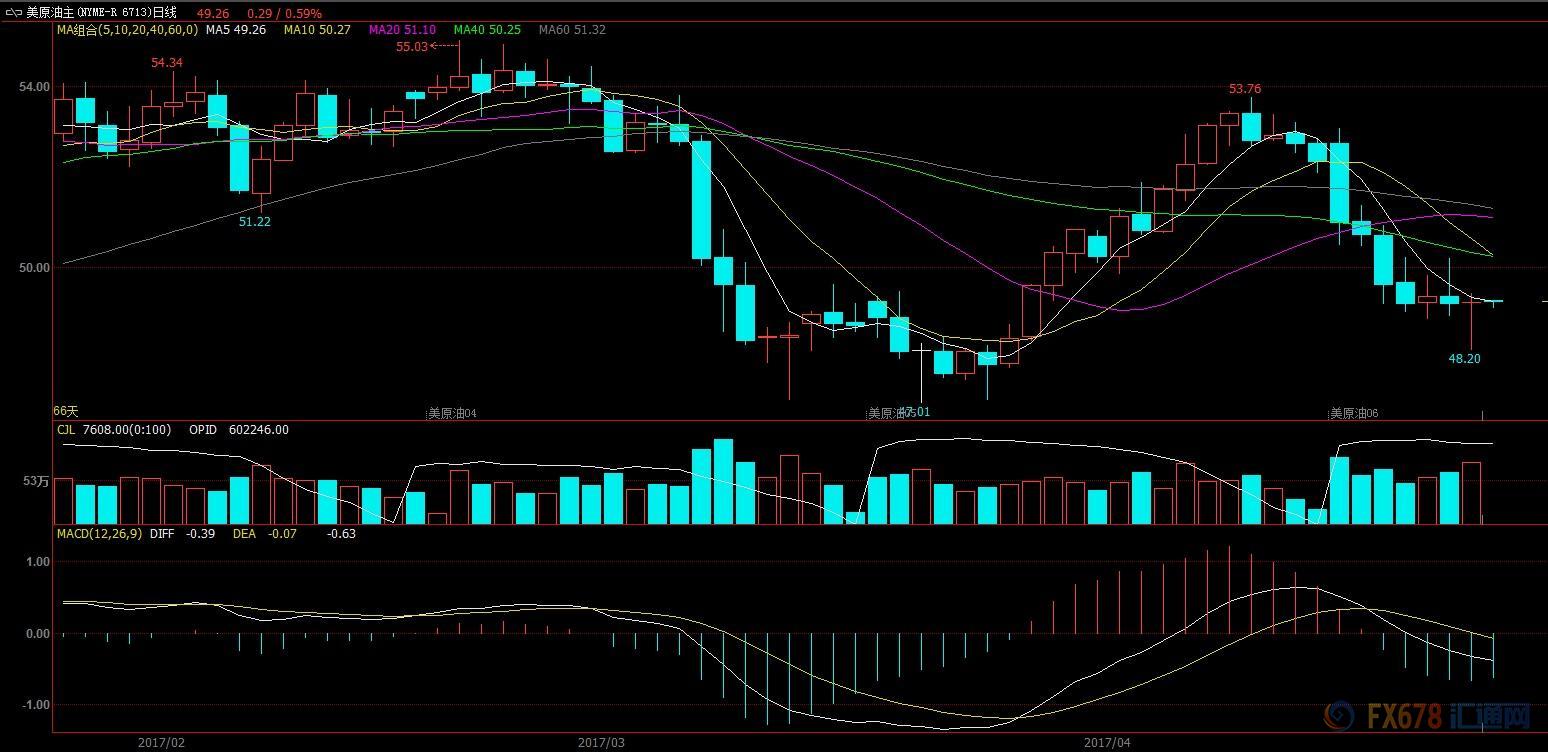This screenshot has width=1548, height=752.
Task: Click the 53.76 peak price label
Action: (1244, 89)
